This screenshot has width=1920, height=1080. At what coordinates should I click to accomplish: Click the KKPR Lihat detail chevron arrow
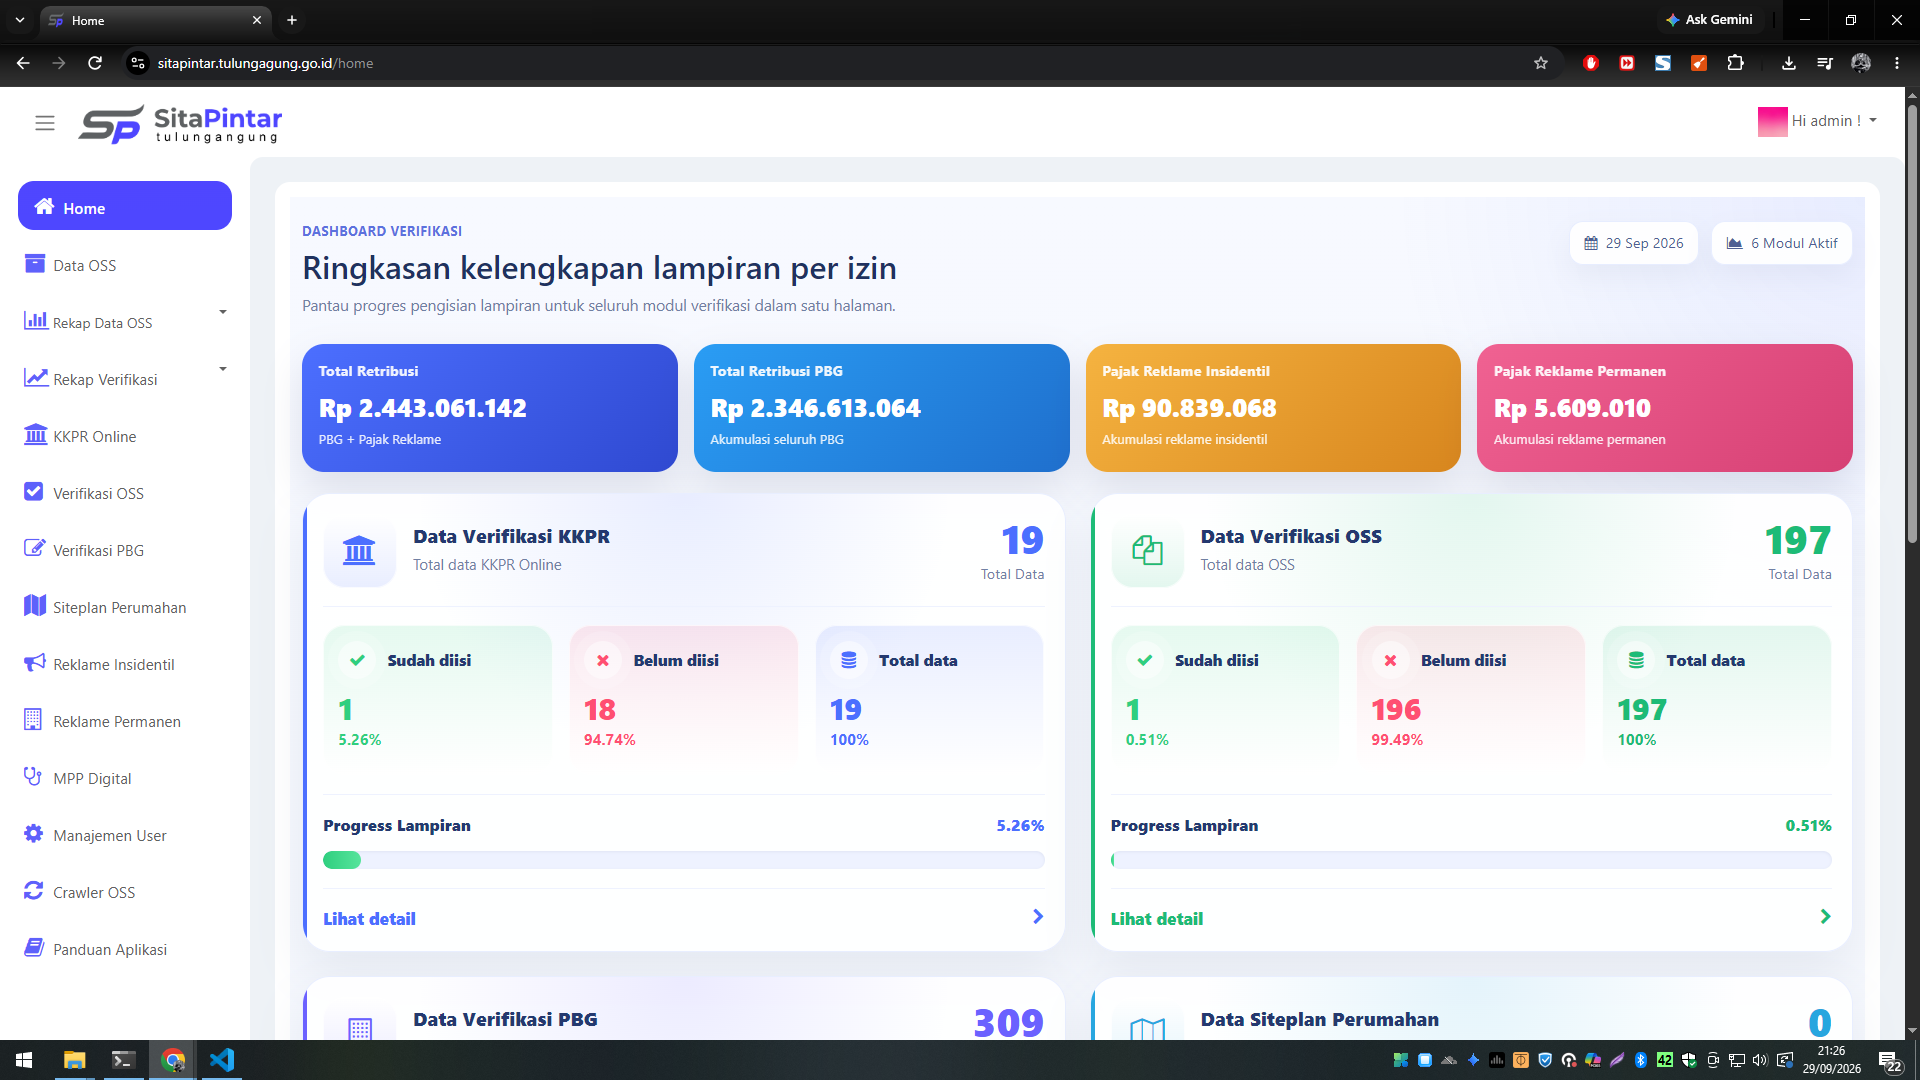pos(1038,917)
